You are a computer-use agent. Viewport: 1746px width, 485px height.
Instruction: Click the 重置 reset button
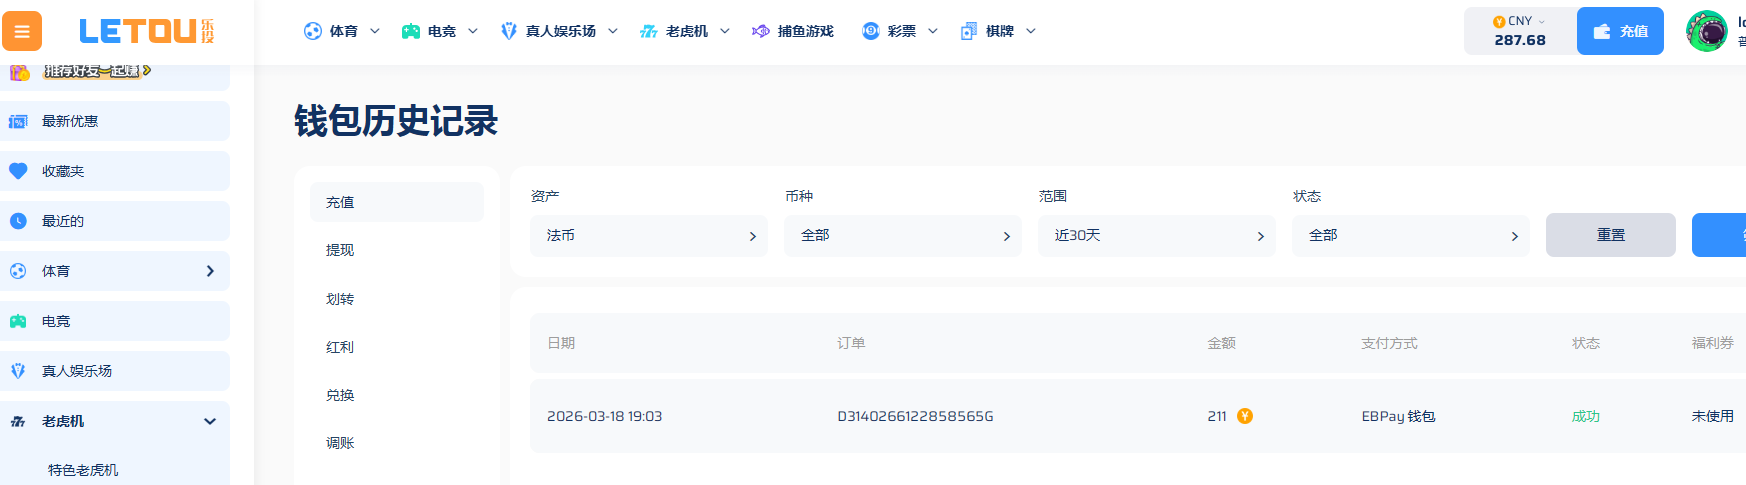[1611, 235]
